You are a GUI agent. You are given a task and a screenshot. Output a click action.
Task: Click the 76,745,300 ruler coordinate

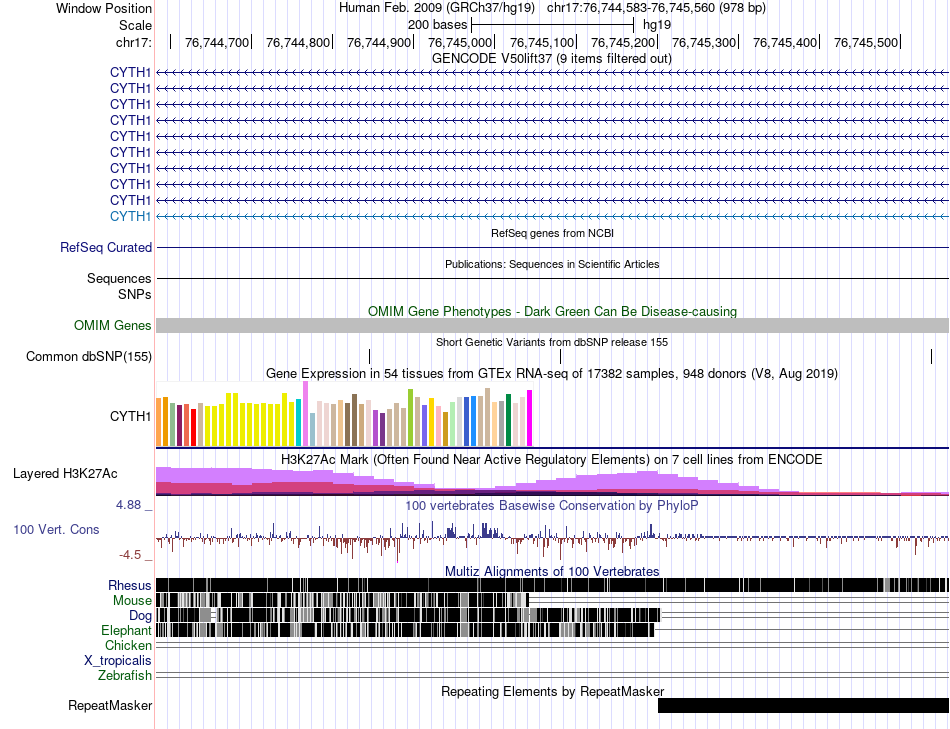(704, 42)
